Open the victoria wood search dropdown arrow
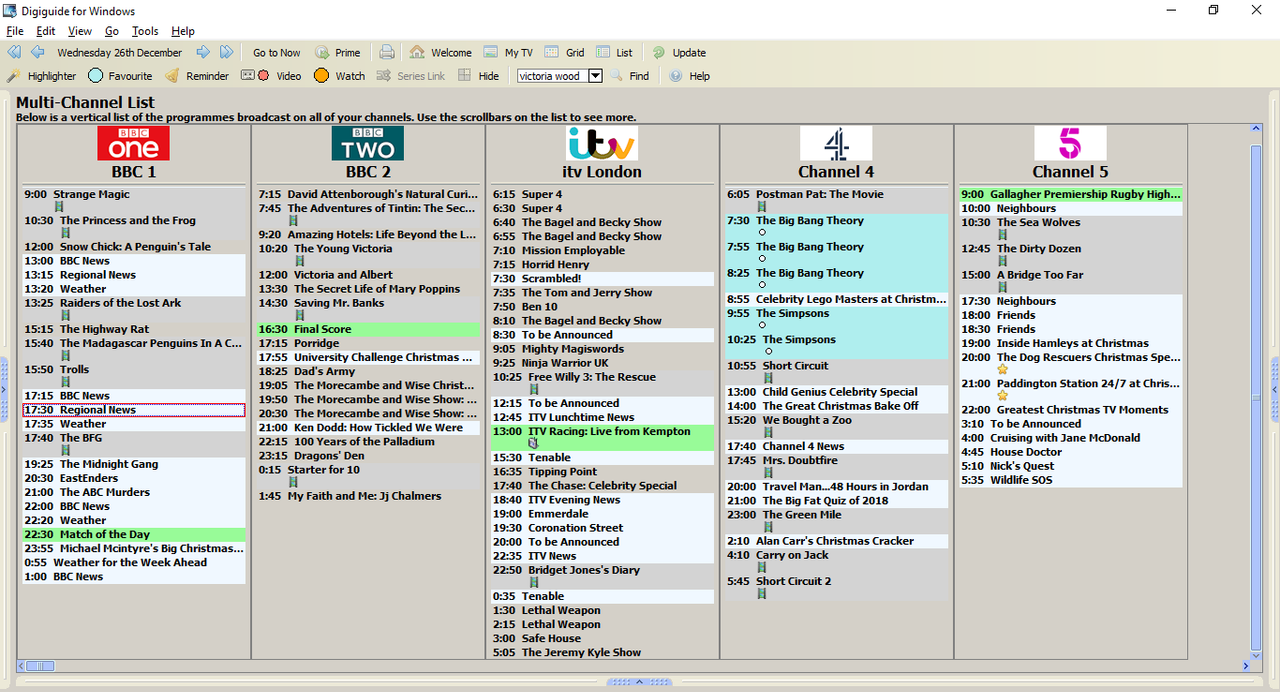This screenshot has height=692, width=1280. click(x=595, y=76)
